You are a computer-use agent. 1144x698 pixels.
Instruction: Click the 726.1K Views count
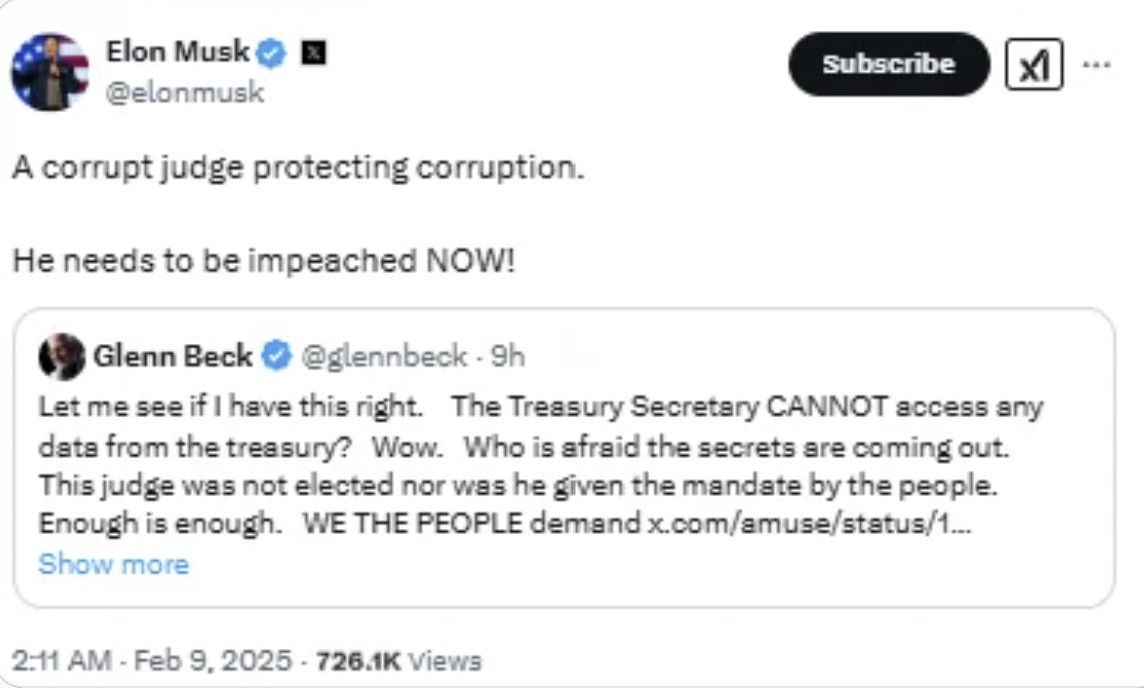(x=398, y=661)
